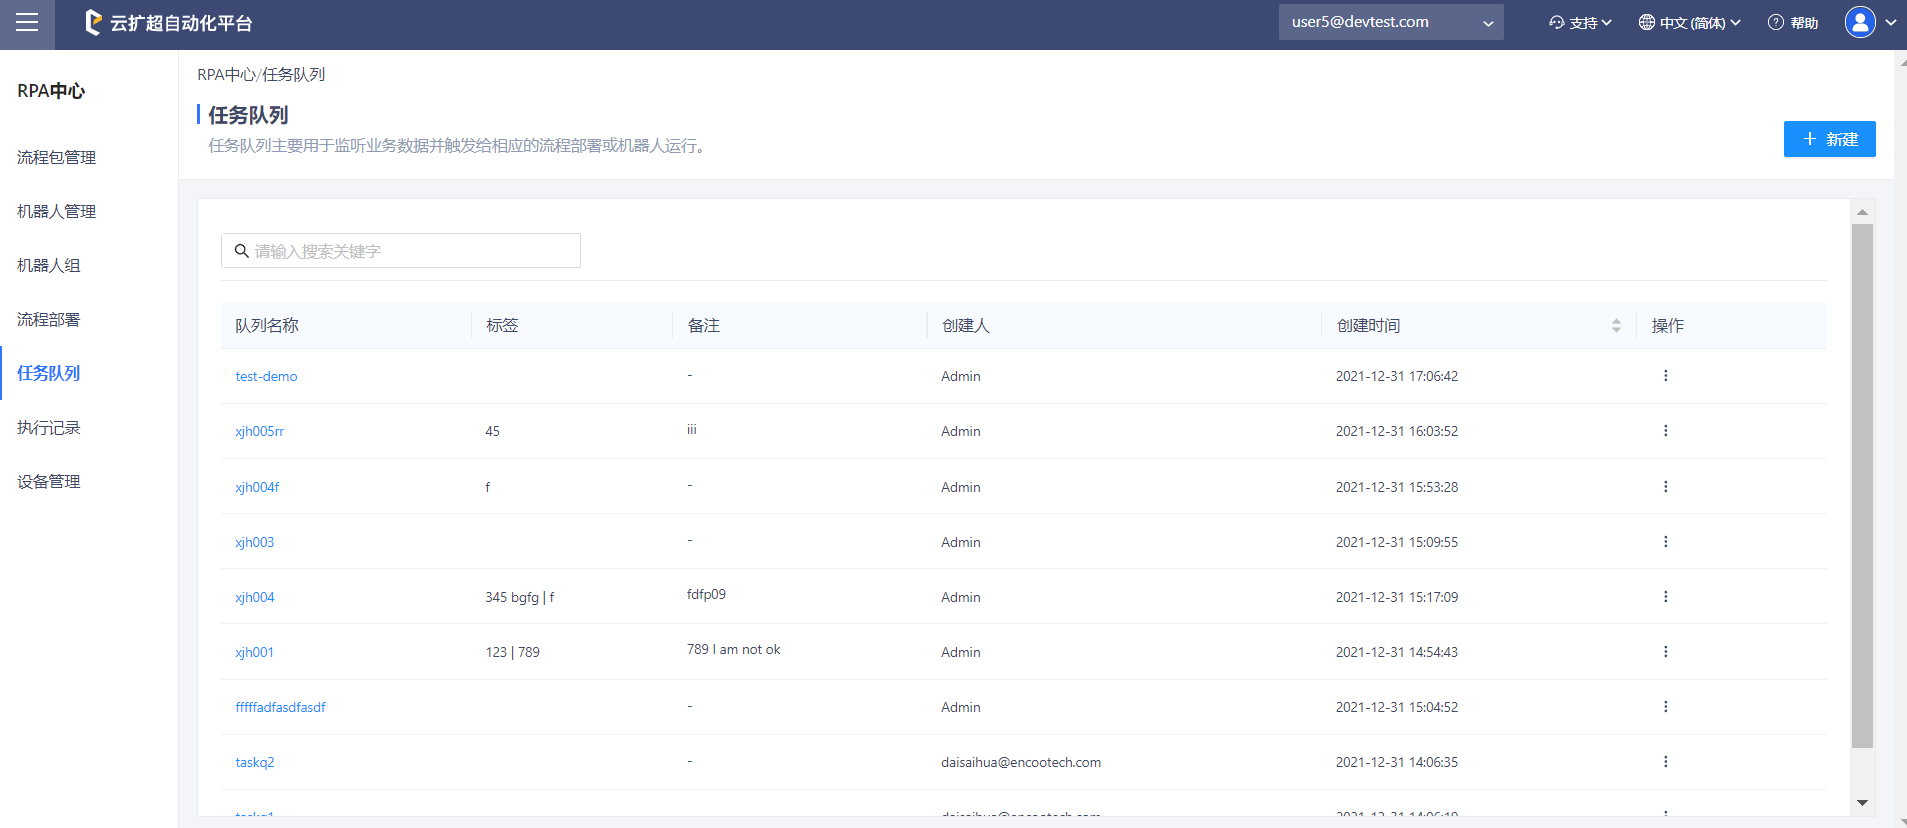Image resolution: width=1907 pixels, height=828 pixels.
Task: Click remark cell 'fdfp09'
Action: tap(707, 594)
